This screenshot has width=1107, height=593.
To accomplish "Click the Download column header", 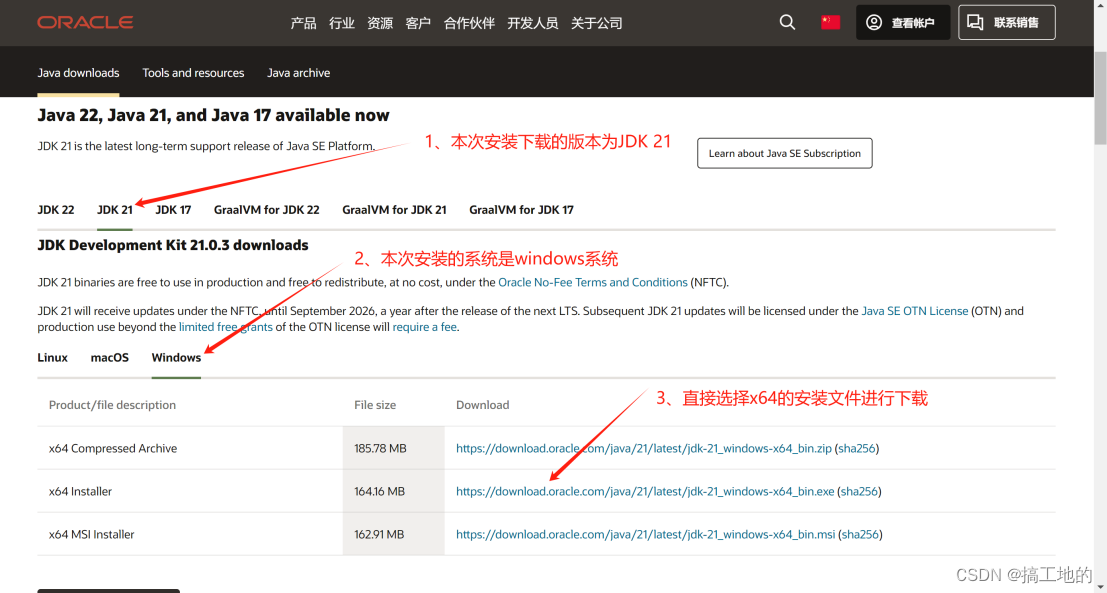I will click(483, 405).
